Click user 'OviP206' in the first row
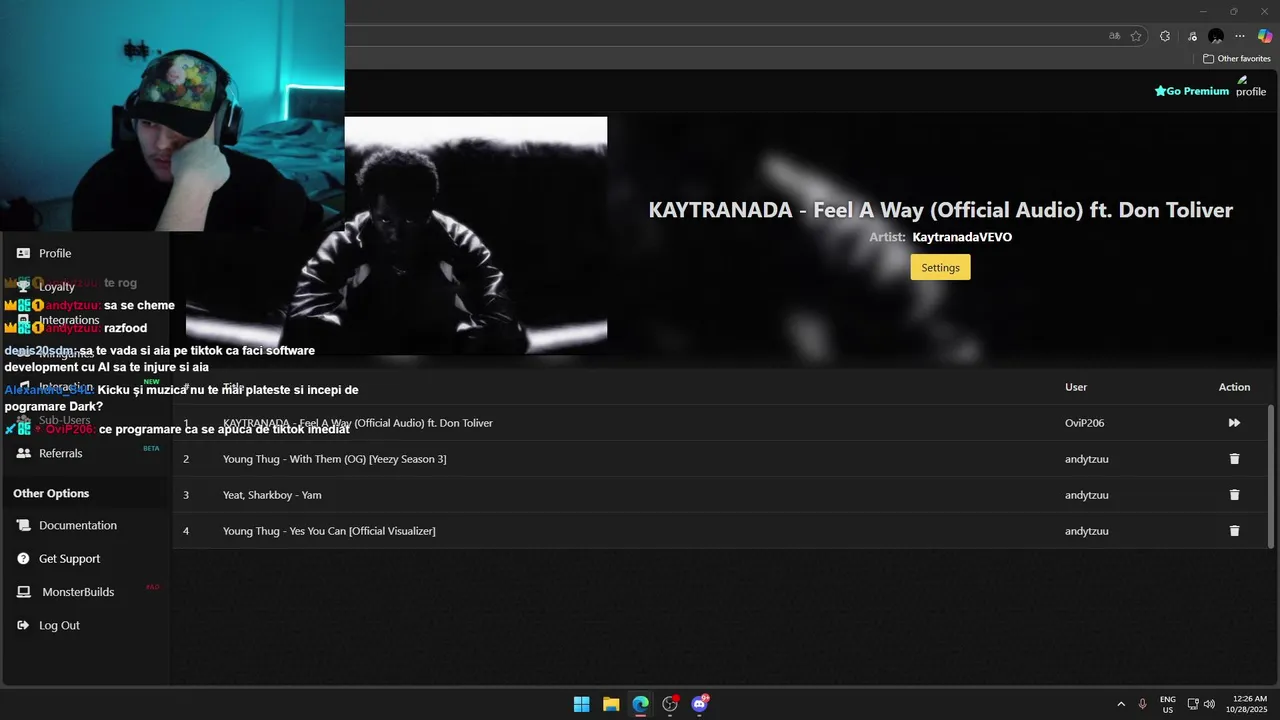Image resolution: width=1280 pixels, height=720 pixels. click(x=1084, y=423)
